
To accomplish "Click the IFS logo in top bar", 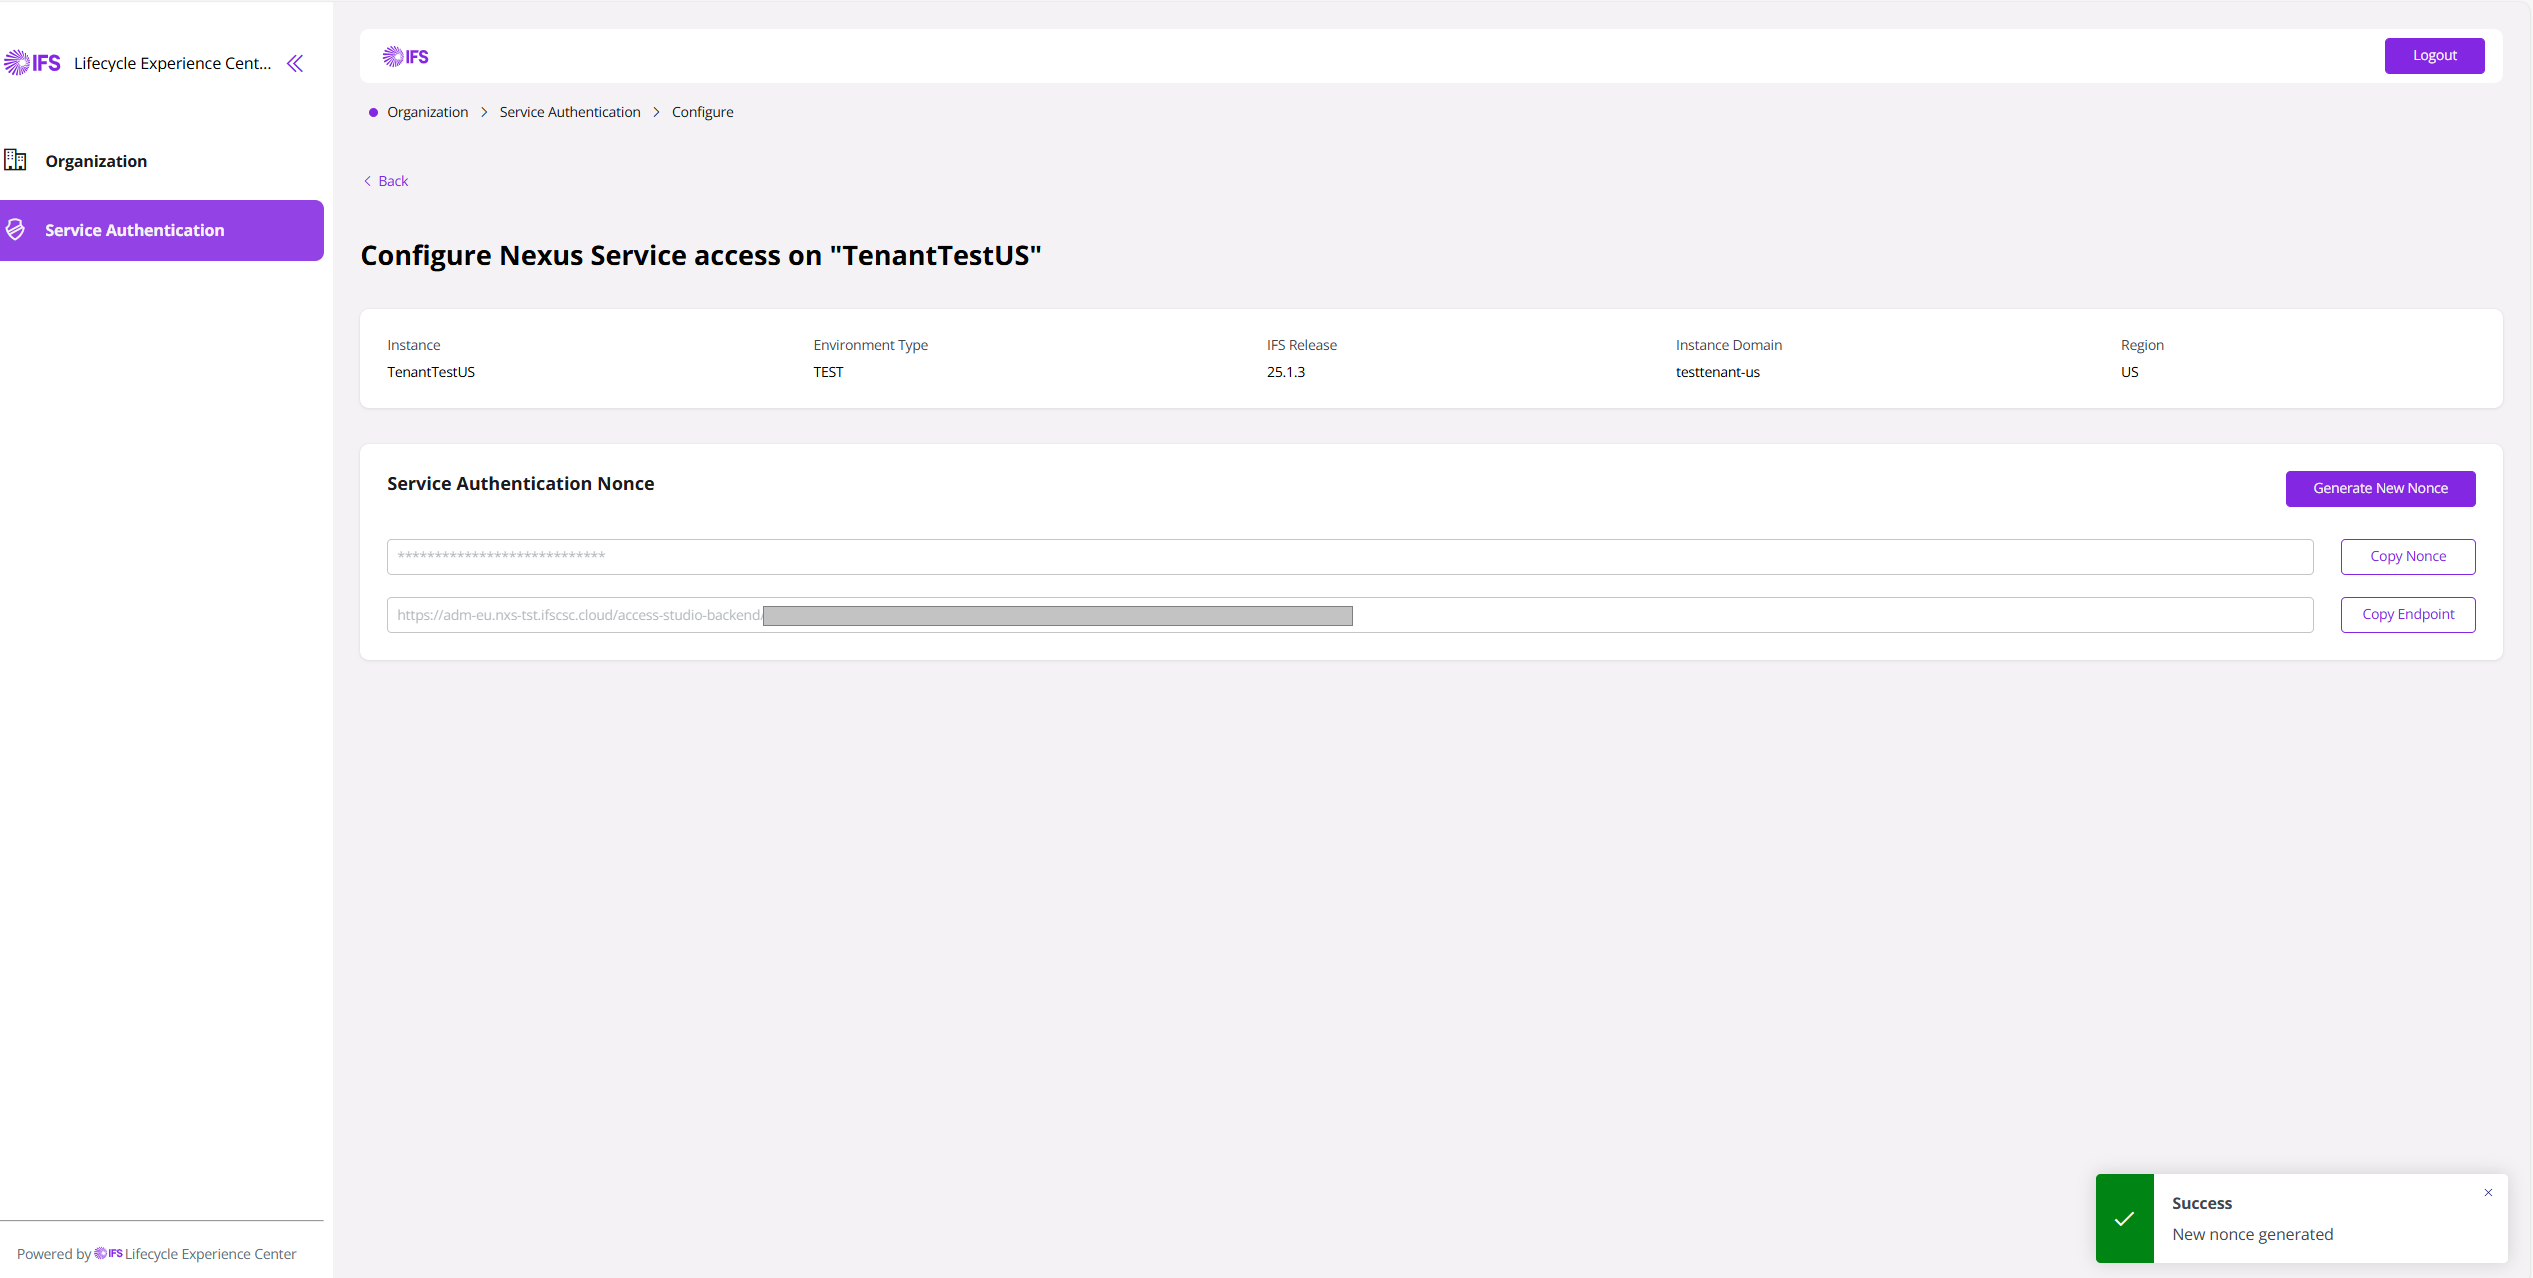I will point(405,57).
